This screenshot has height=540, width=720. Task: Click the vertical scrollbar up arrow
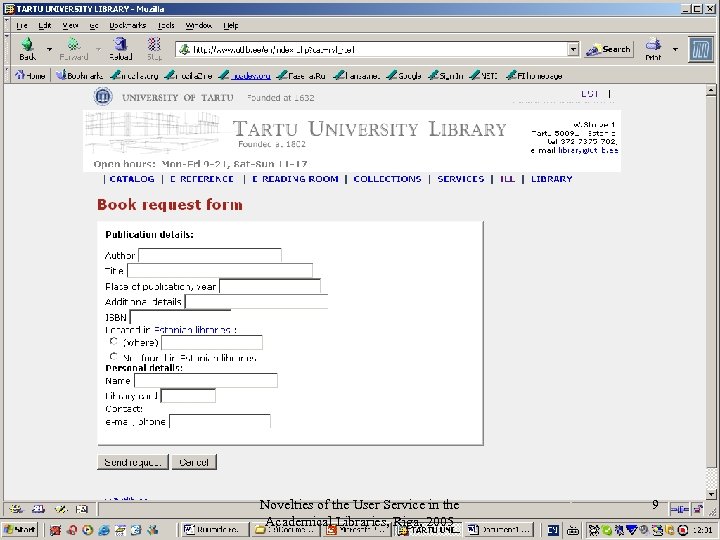711,90
